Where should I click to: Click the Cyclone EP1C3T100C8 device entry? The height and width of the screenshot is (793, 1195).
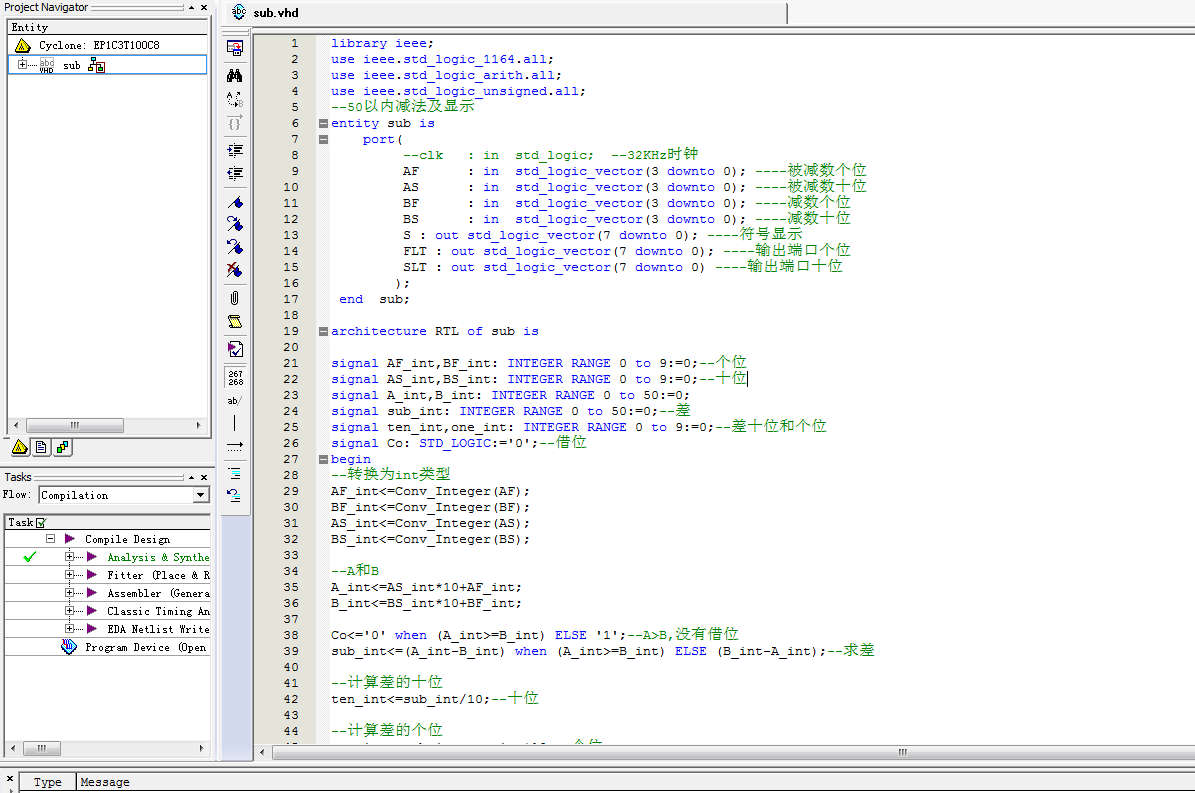[99, 45]
